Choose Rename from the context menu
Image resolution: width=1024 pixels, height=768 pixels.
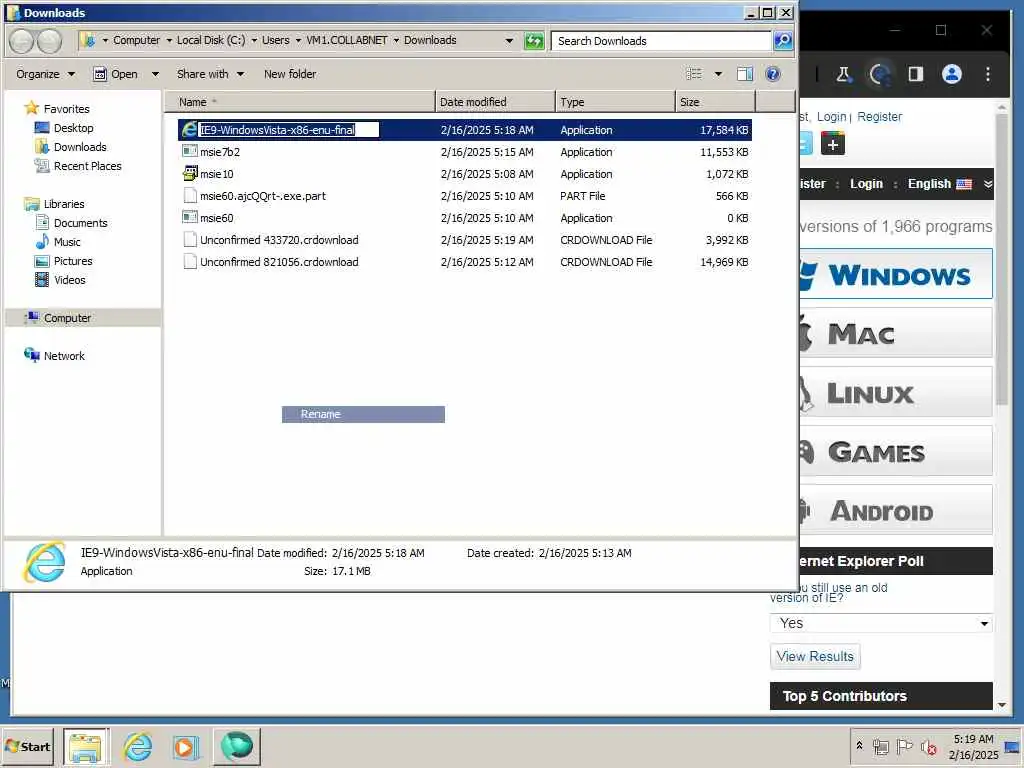point(363,414)
